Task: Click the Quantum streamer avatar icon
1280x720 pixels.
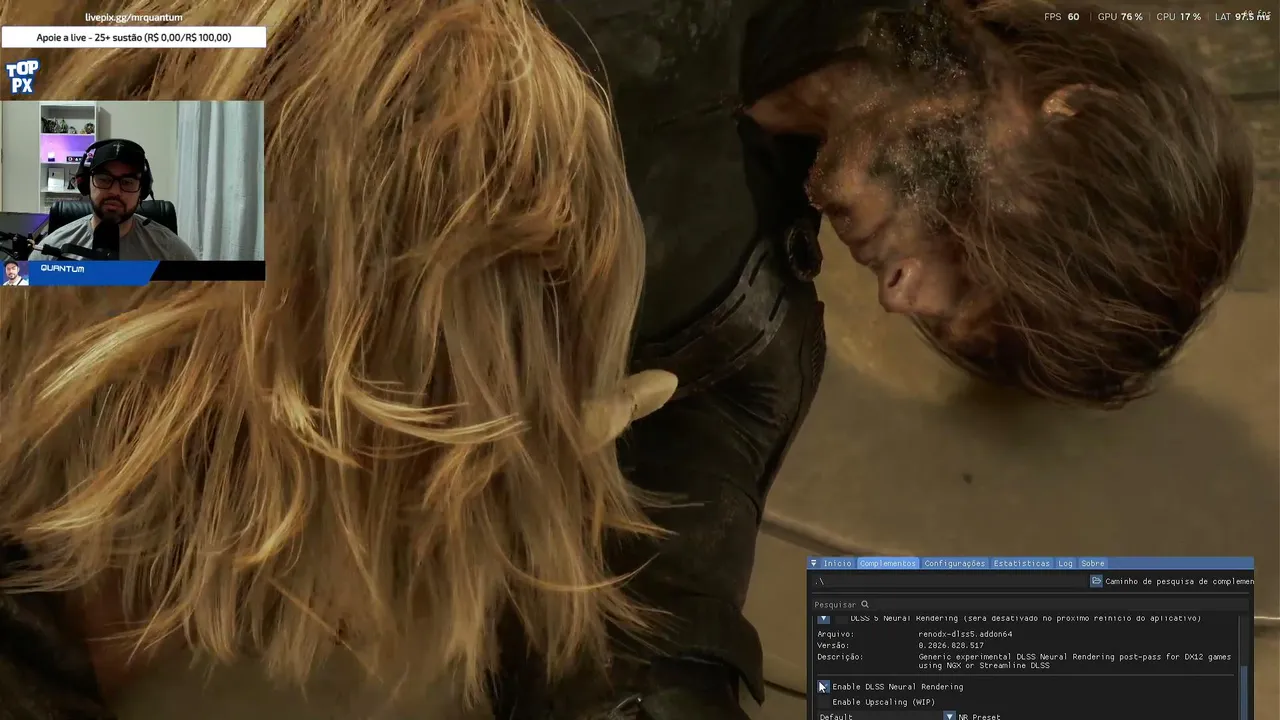Action: tap(14, 273)
